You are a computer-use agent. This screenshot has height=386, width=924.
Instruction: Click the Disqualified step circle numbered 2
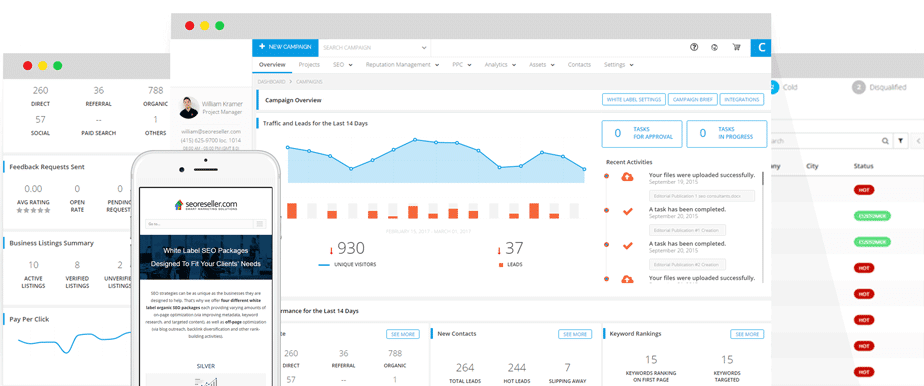[859, 87]
